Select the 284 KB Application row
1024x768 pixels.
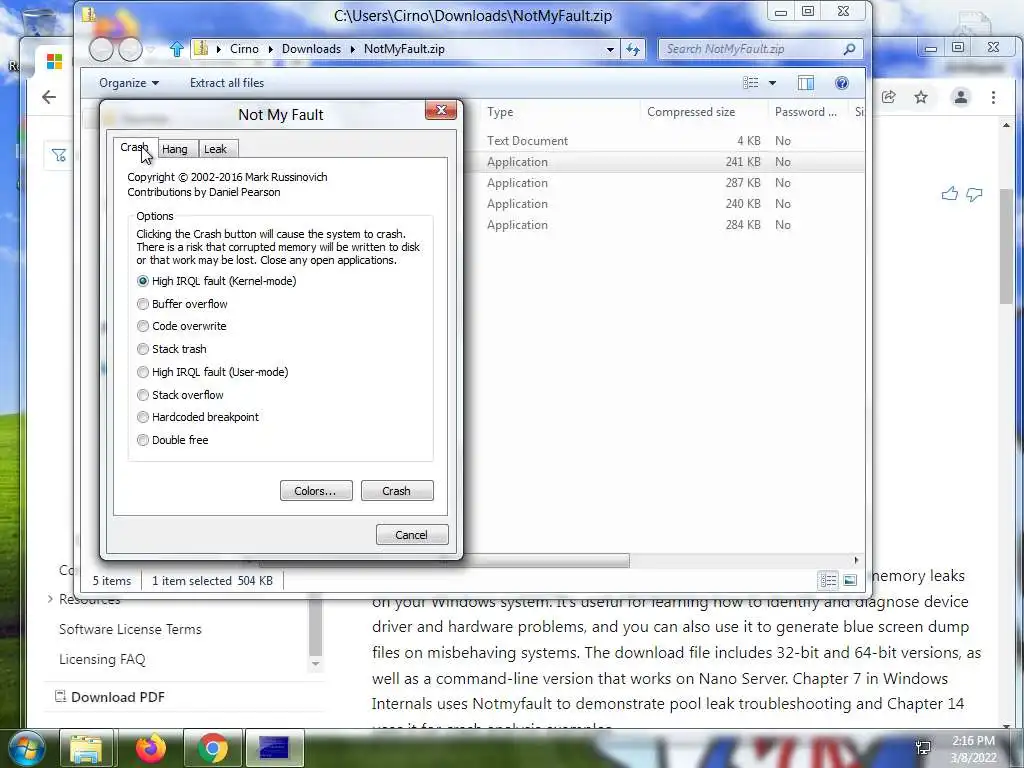666,225
